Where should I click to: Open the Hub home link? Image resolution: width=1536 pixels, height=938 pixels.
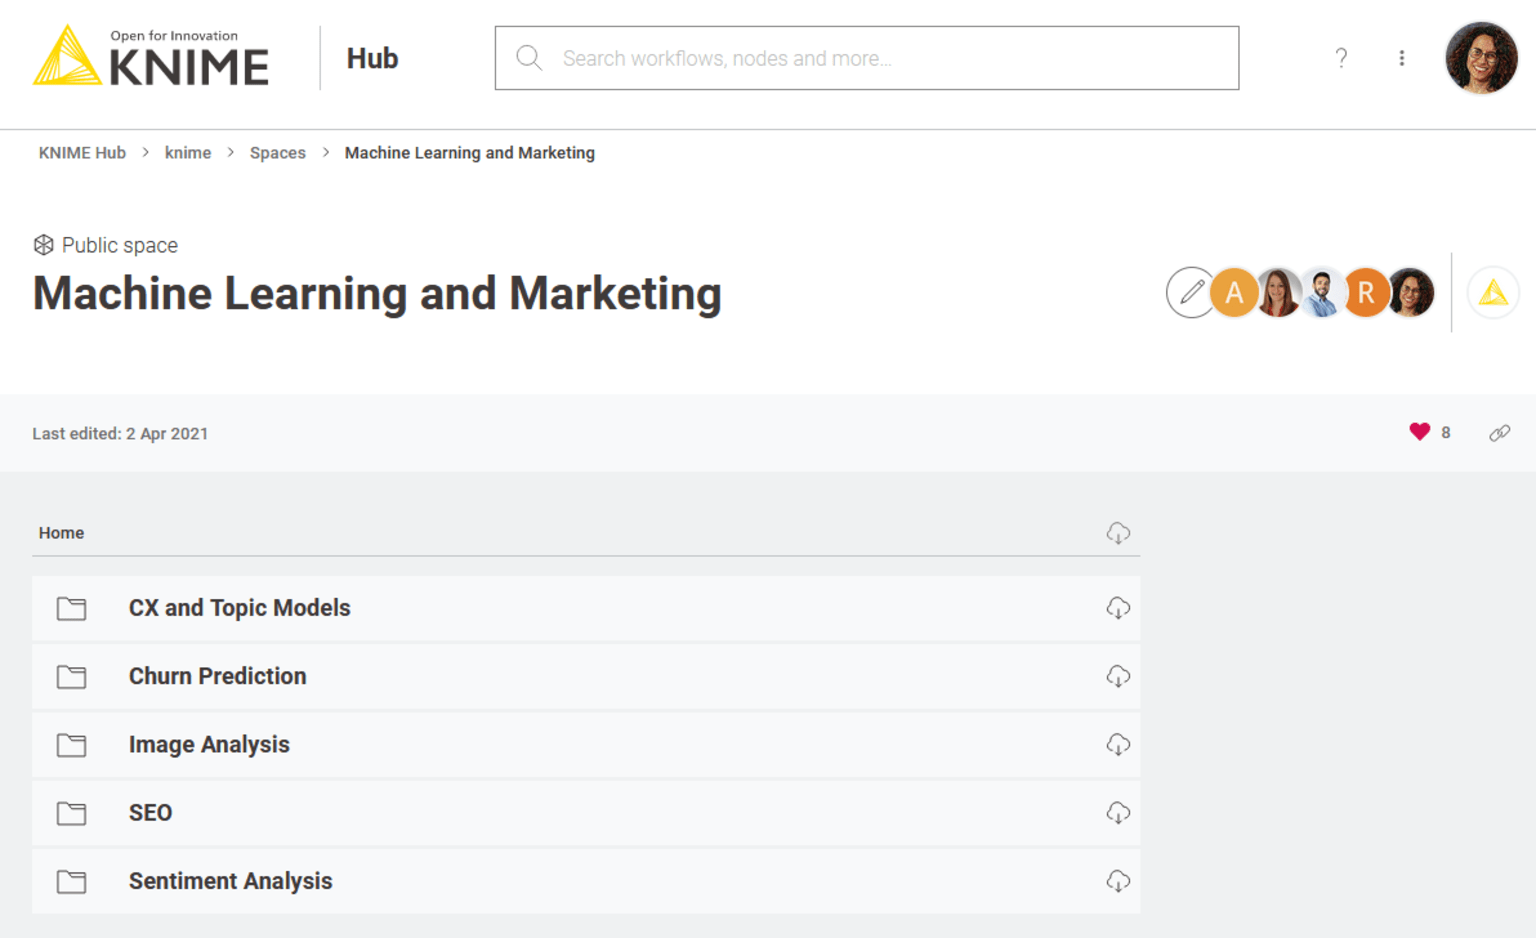click(372, 59)
